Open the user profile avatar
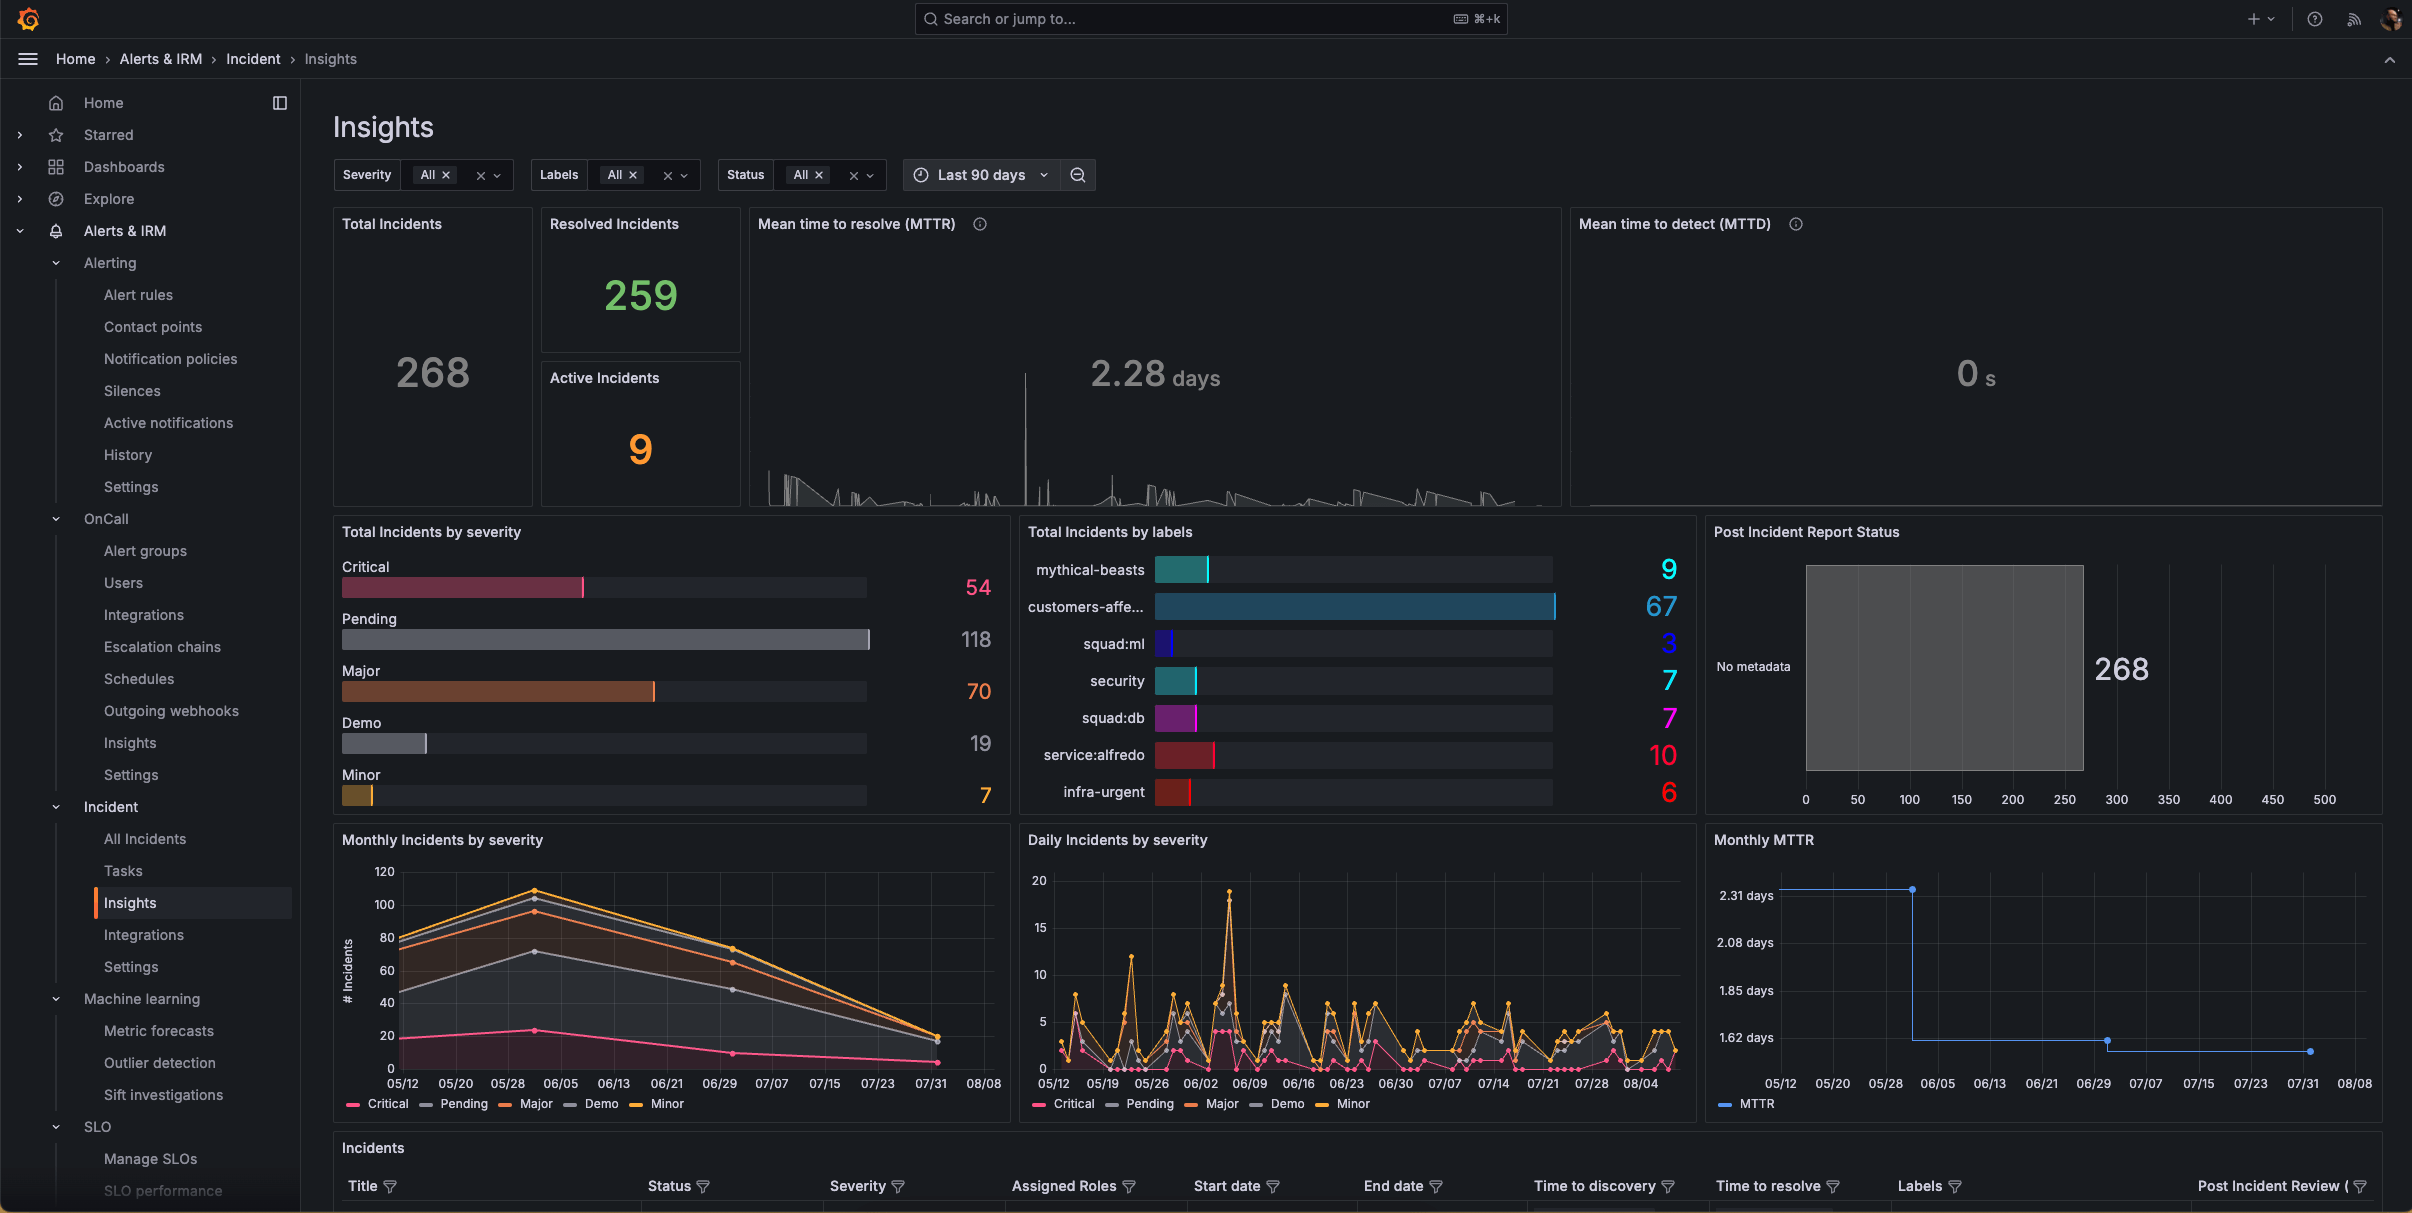This screenshot has width=2412, height=1213. (2390, 18)
